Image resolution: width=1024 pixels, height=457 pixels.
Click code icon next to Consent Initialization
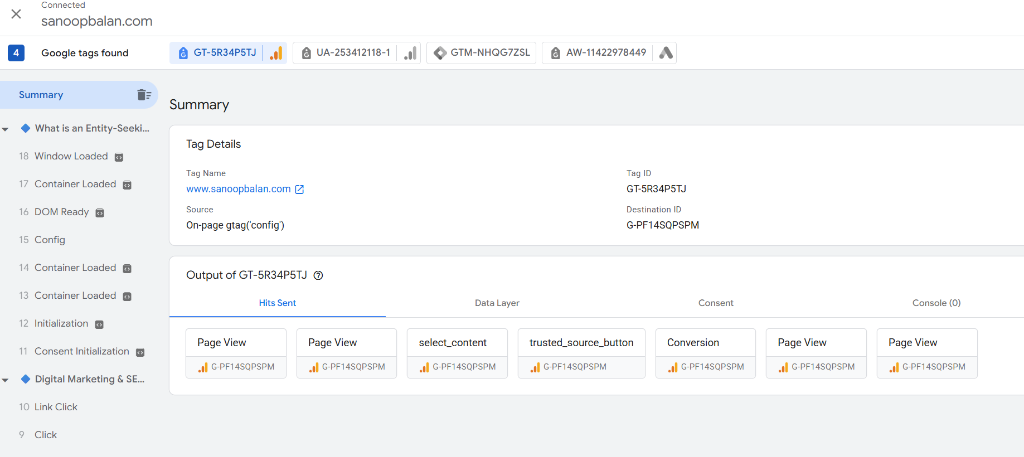tap(140, 352)
